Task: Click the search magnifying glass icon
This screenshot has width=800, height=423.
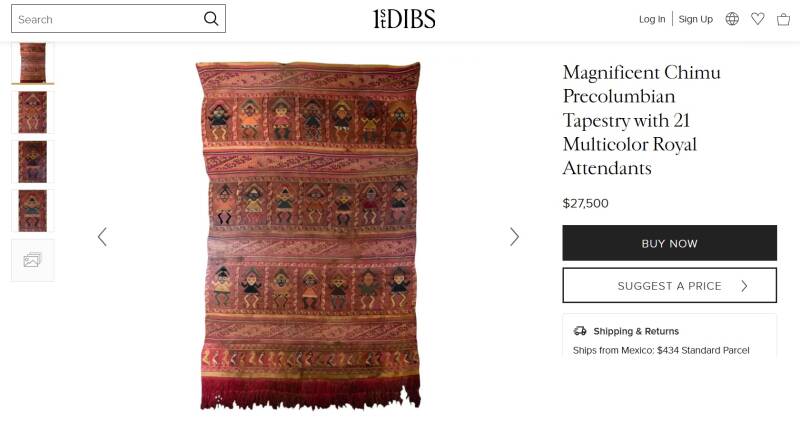Action: 211,19
